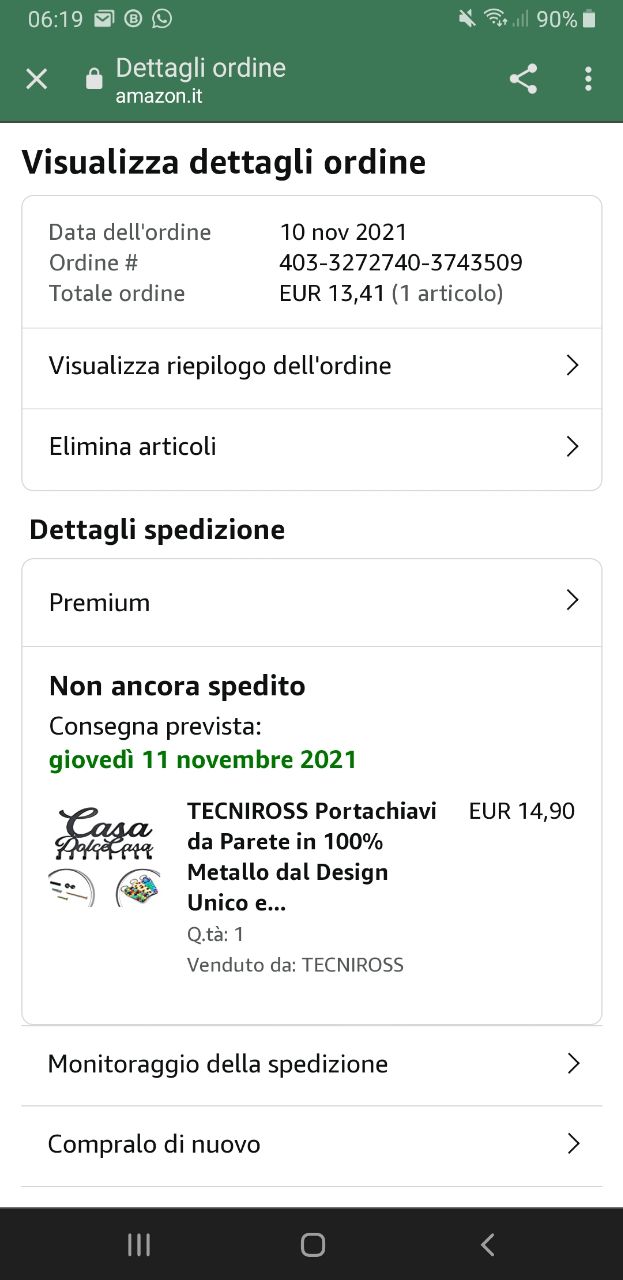Open Monitoraggio della spedizione chevron
This screenshot has height=1280, width=623.
[573, 1063]
